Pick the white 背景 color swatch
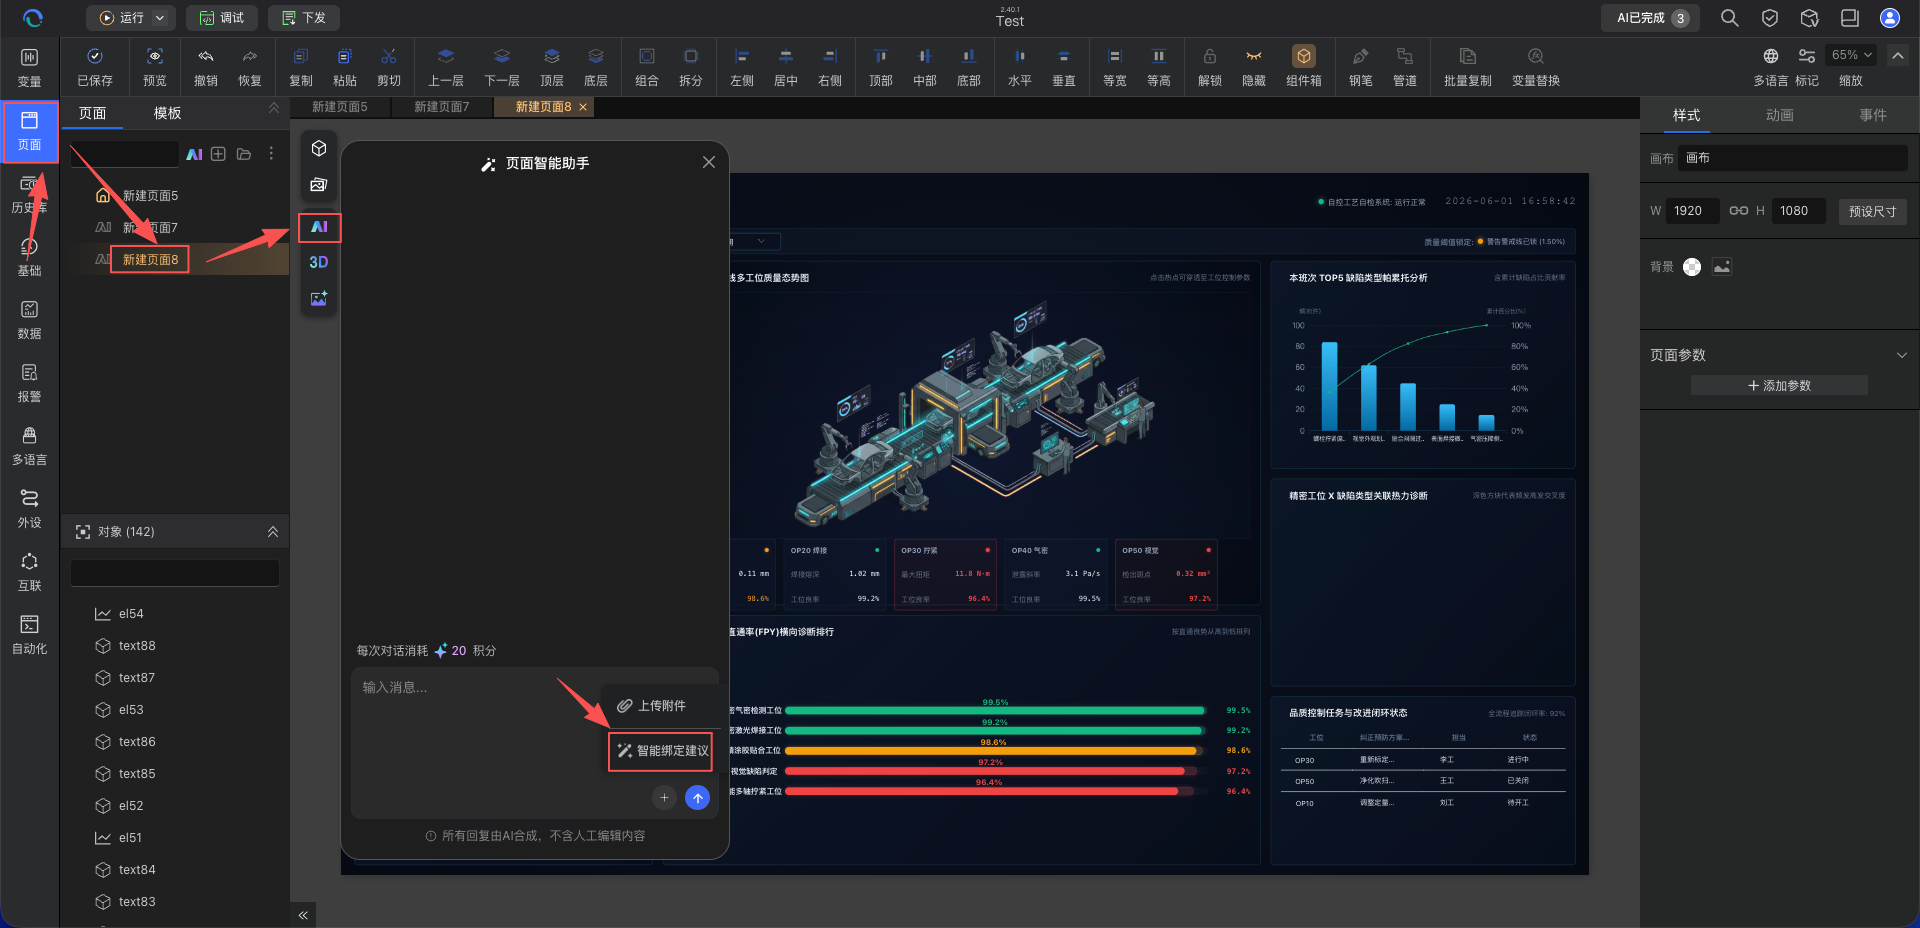Screen dimensions: 1920x928 pos(1692,267)
